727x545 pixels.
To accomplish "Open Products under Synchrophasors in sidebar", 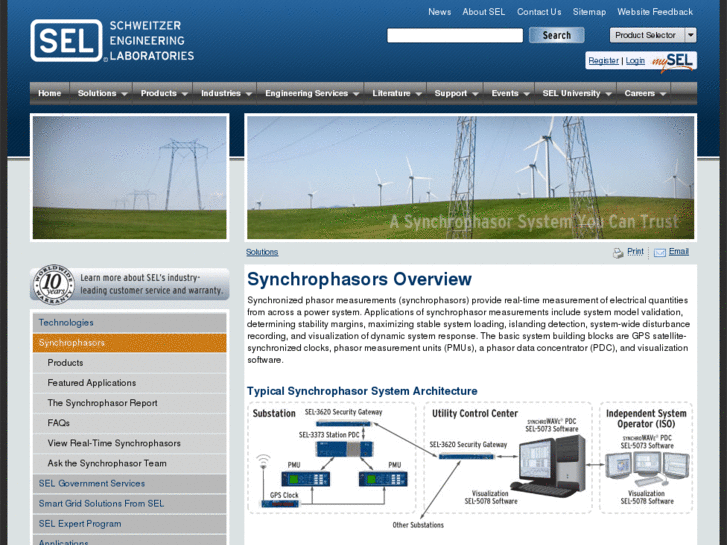I will (129, 363).
